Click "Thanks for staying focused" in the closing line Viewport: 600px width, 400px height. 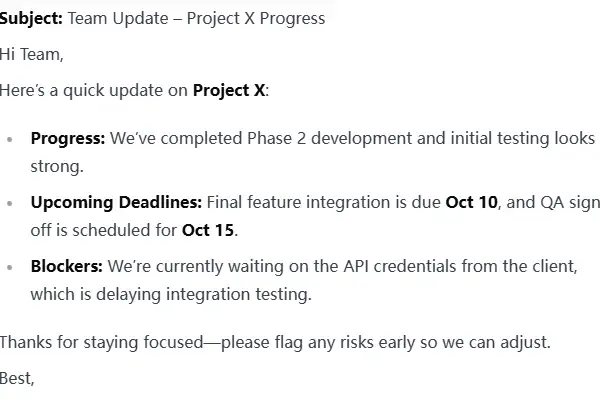tap(98, 343)
